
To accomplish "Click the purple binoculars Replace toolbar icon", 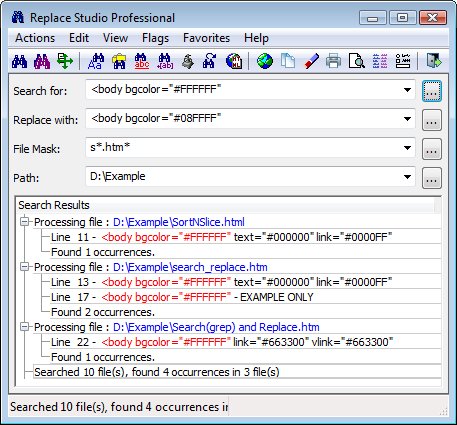I will click(x=42, y=61).
